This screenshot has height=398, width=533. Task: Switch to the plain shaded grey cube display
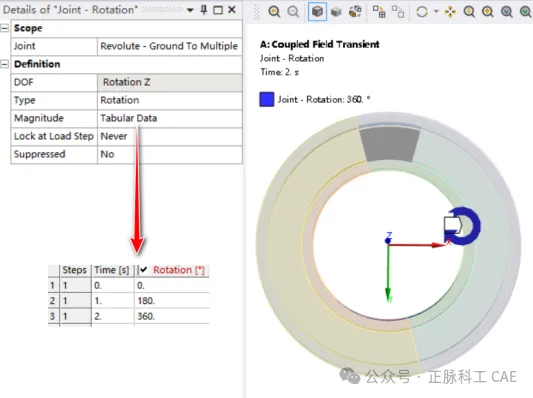coord(336,12)
